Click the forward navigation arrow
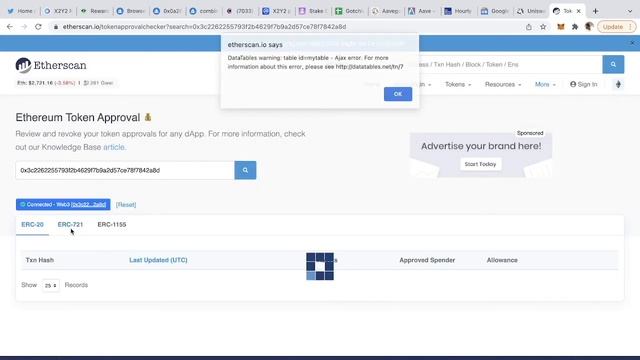640x360 pixels. 24,27
